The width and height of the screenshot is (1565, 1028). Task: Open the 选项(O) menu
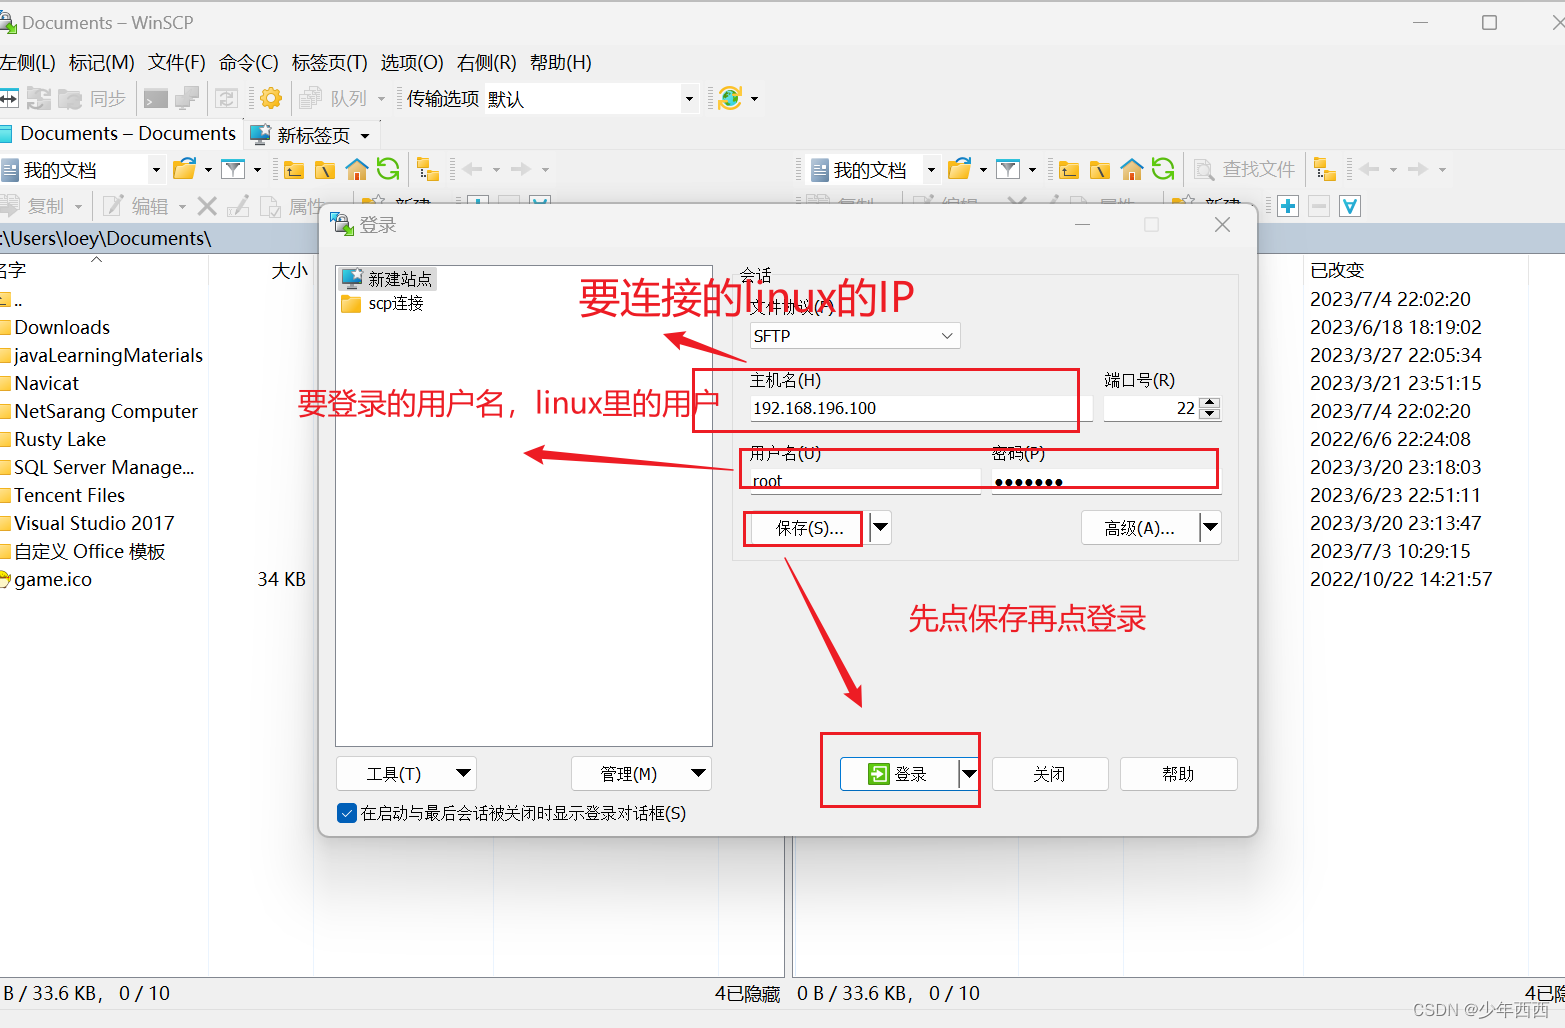[x=412, y=62]
